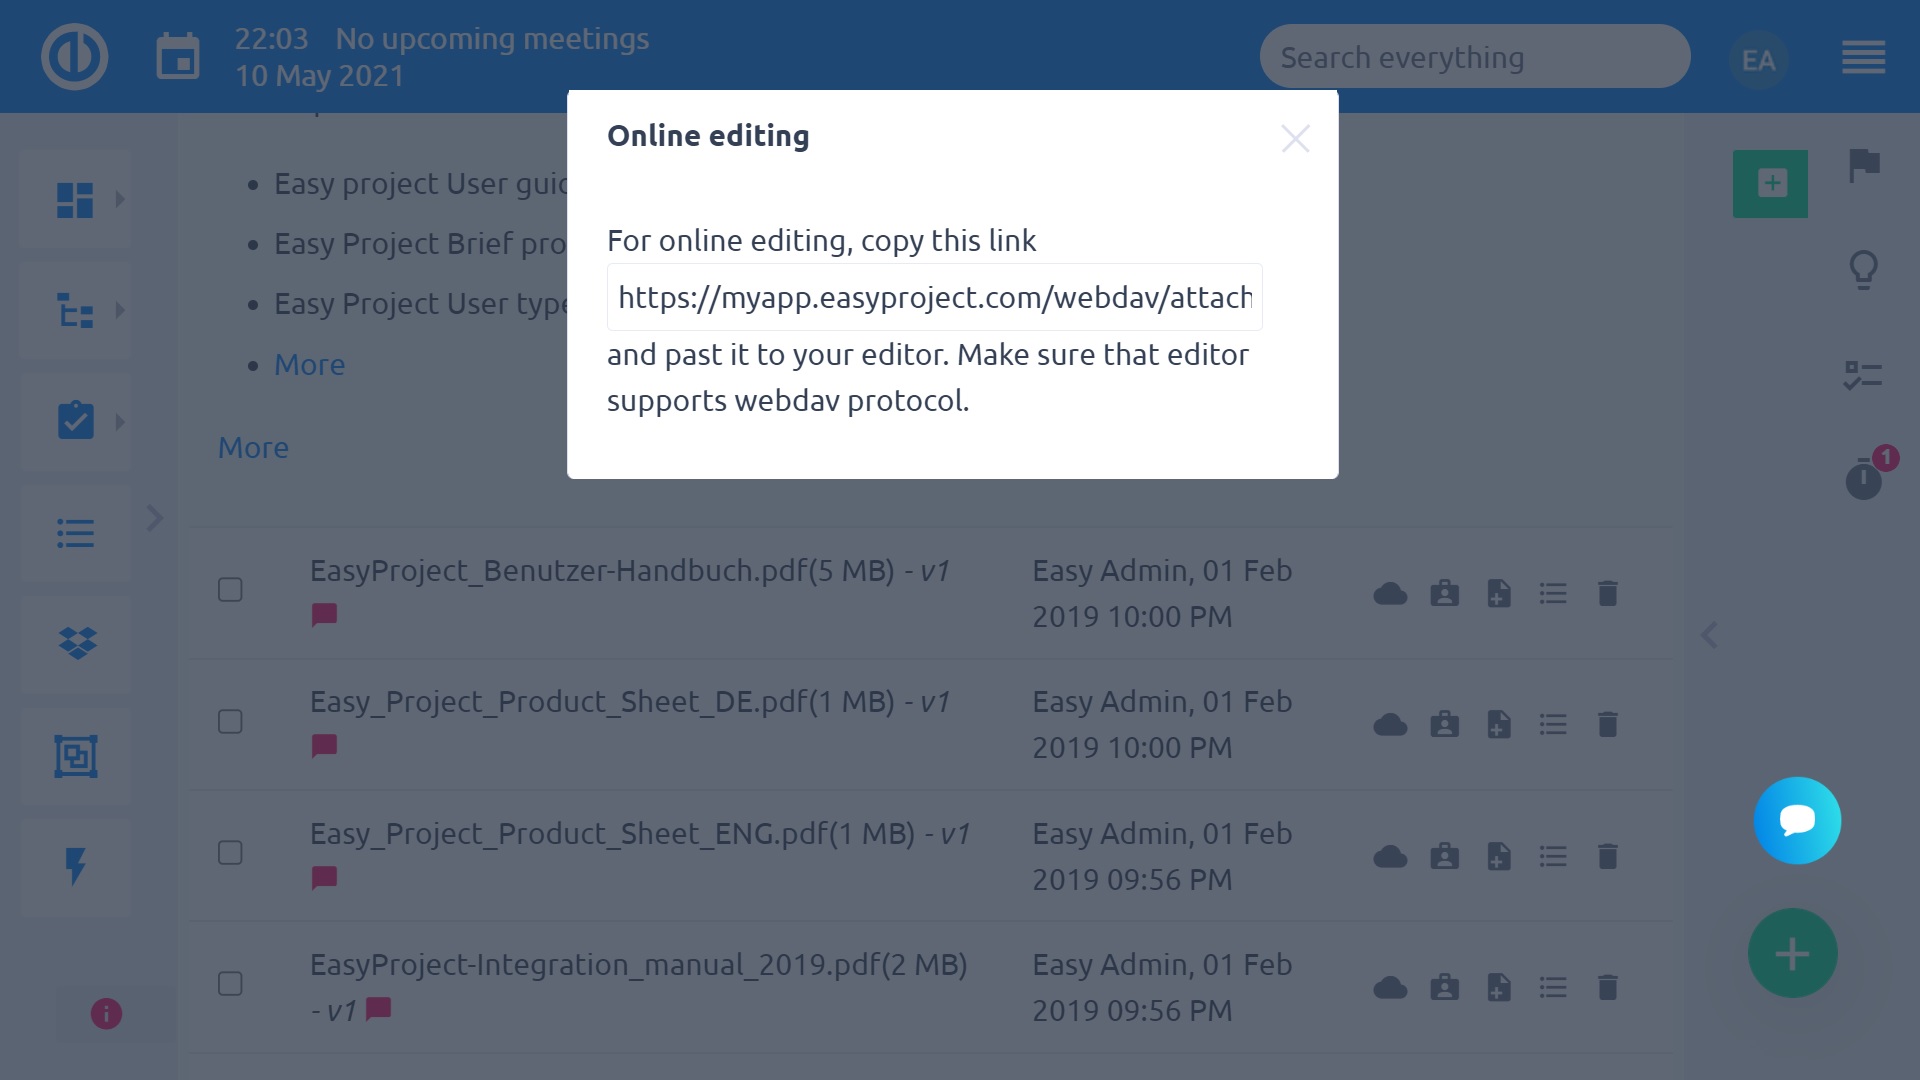1920x1080 pixels.
Task: Click the Search everything field
Action: (1475, 57)
